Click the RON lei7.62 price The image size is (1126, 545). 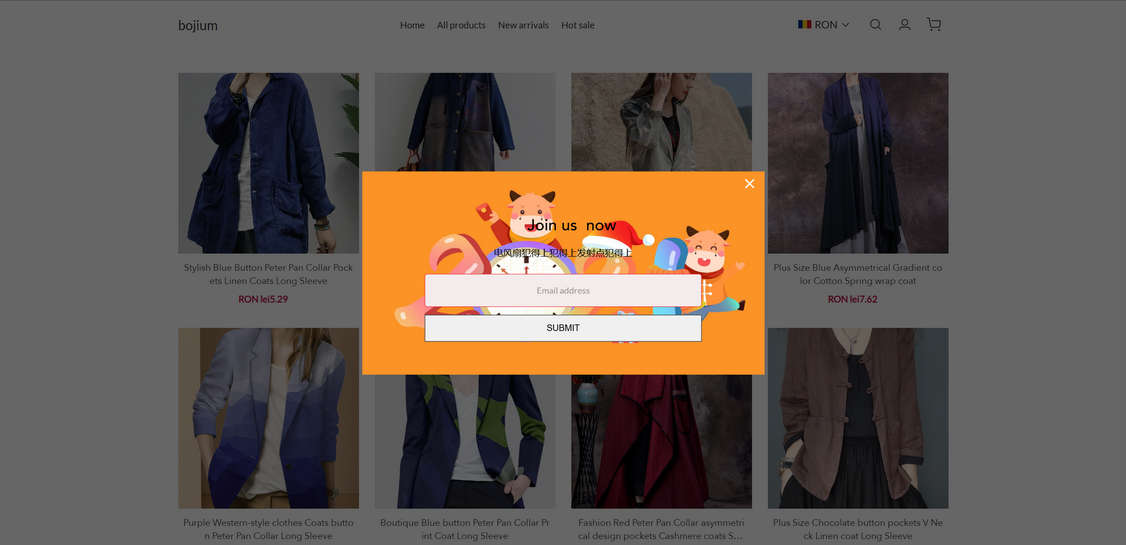852,299
